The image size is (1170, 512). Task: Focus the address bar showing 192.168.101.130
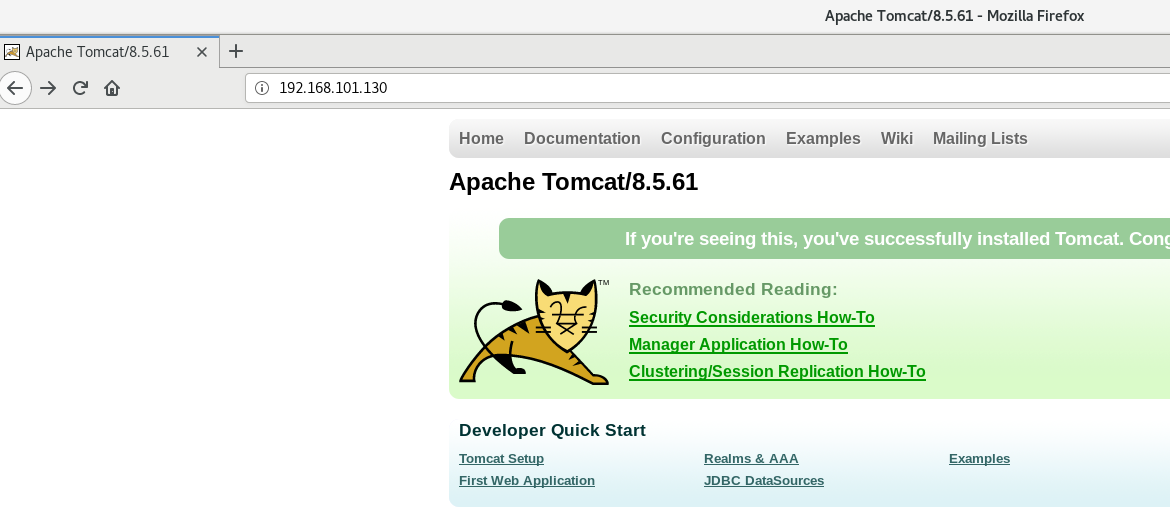click(709, 88)
